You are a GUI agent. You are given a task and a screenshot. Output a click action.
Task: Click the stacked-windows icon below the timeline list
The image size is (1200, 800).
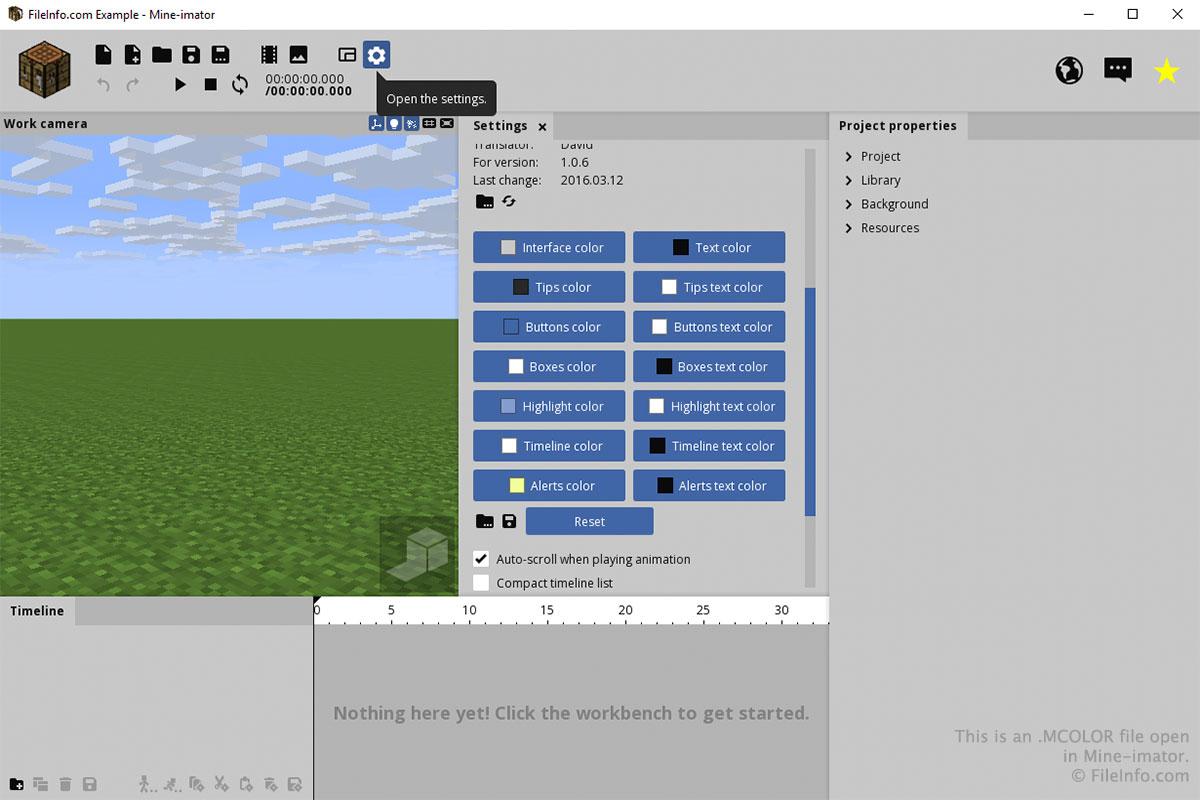point(41,784)
